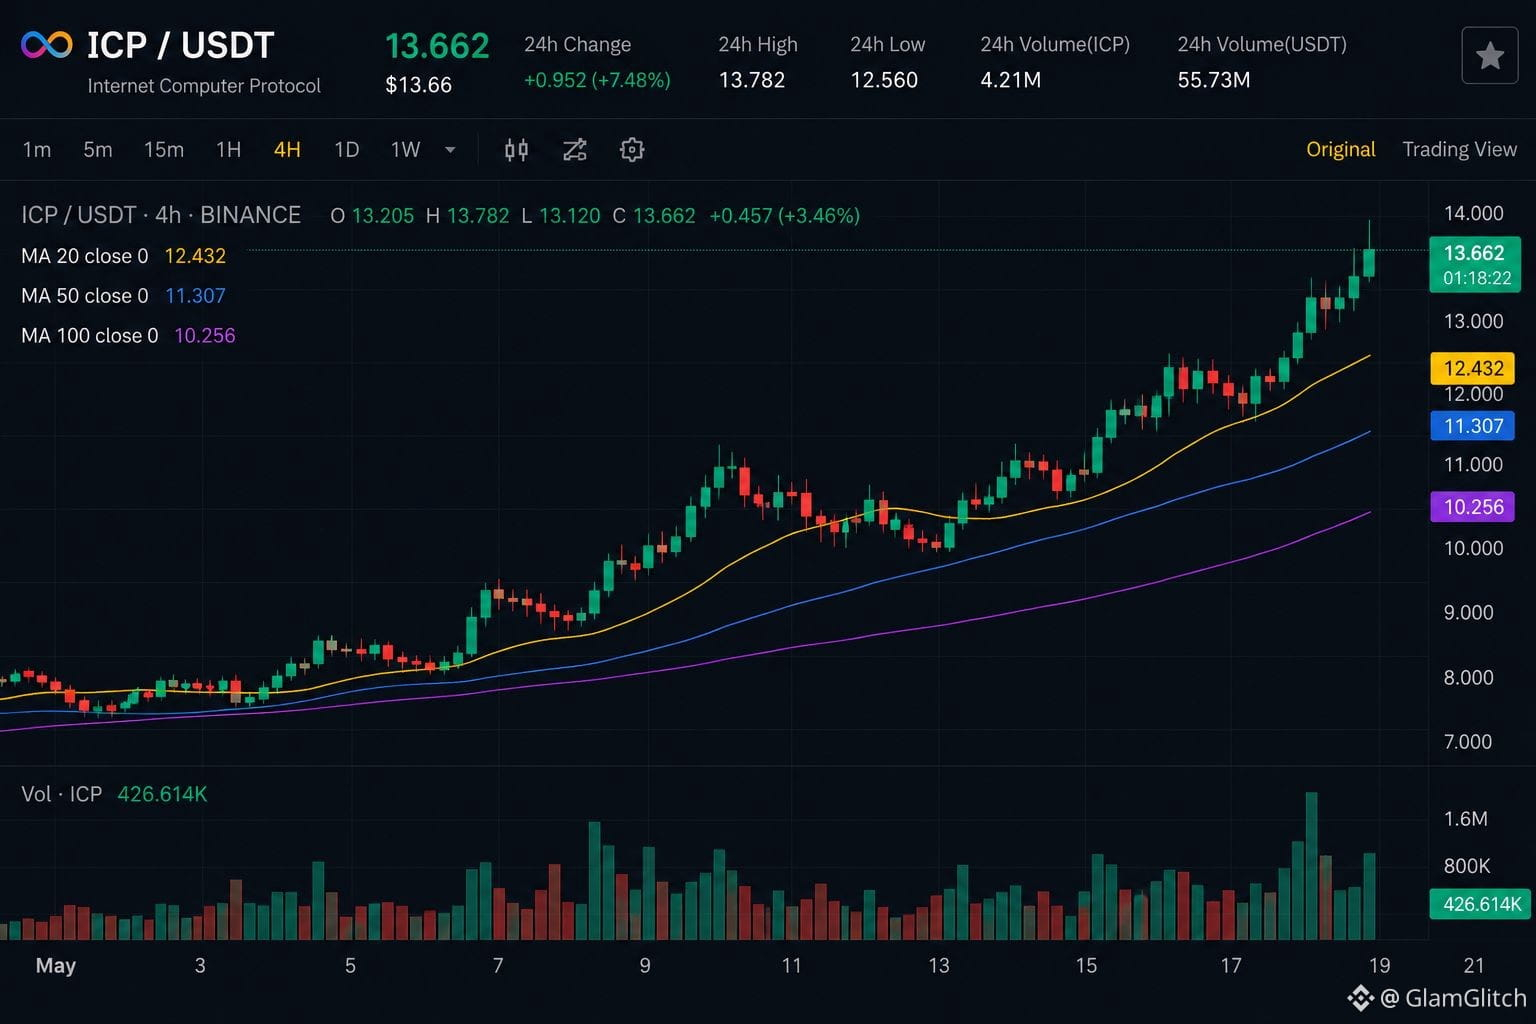Click the 19 date axis label

[1379, 966]
